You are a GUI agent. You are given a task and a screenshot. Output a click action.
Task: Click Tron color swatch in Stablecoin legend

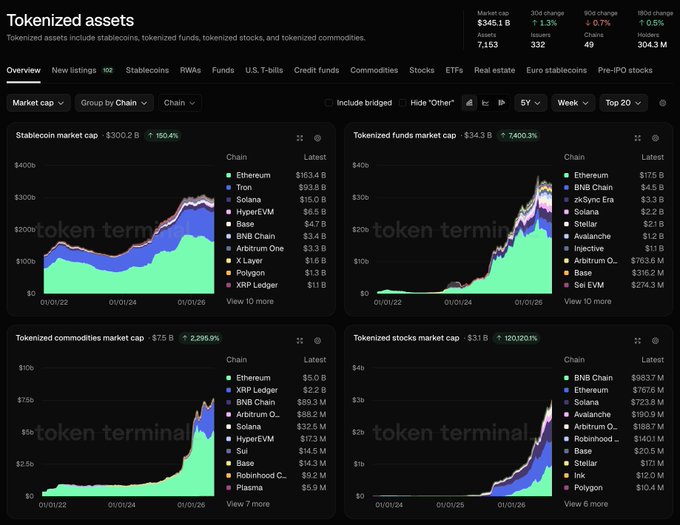tap(229, 187)
